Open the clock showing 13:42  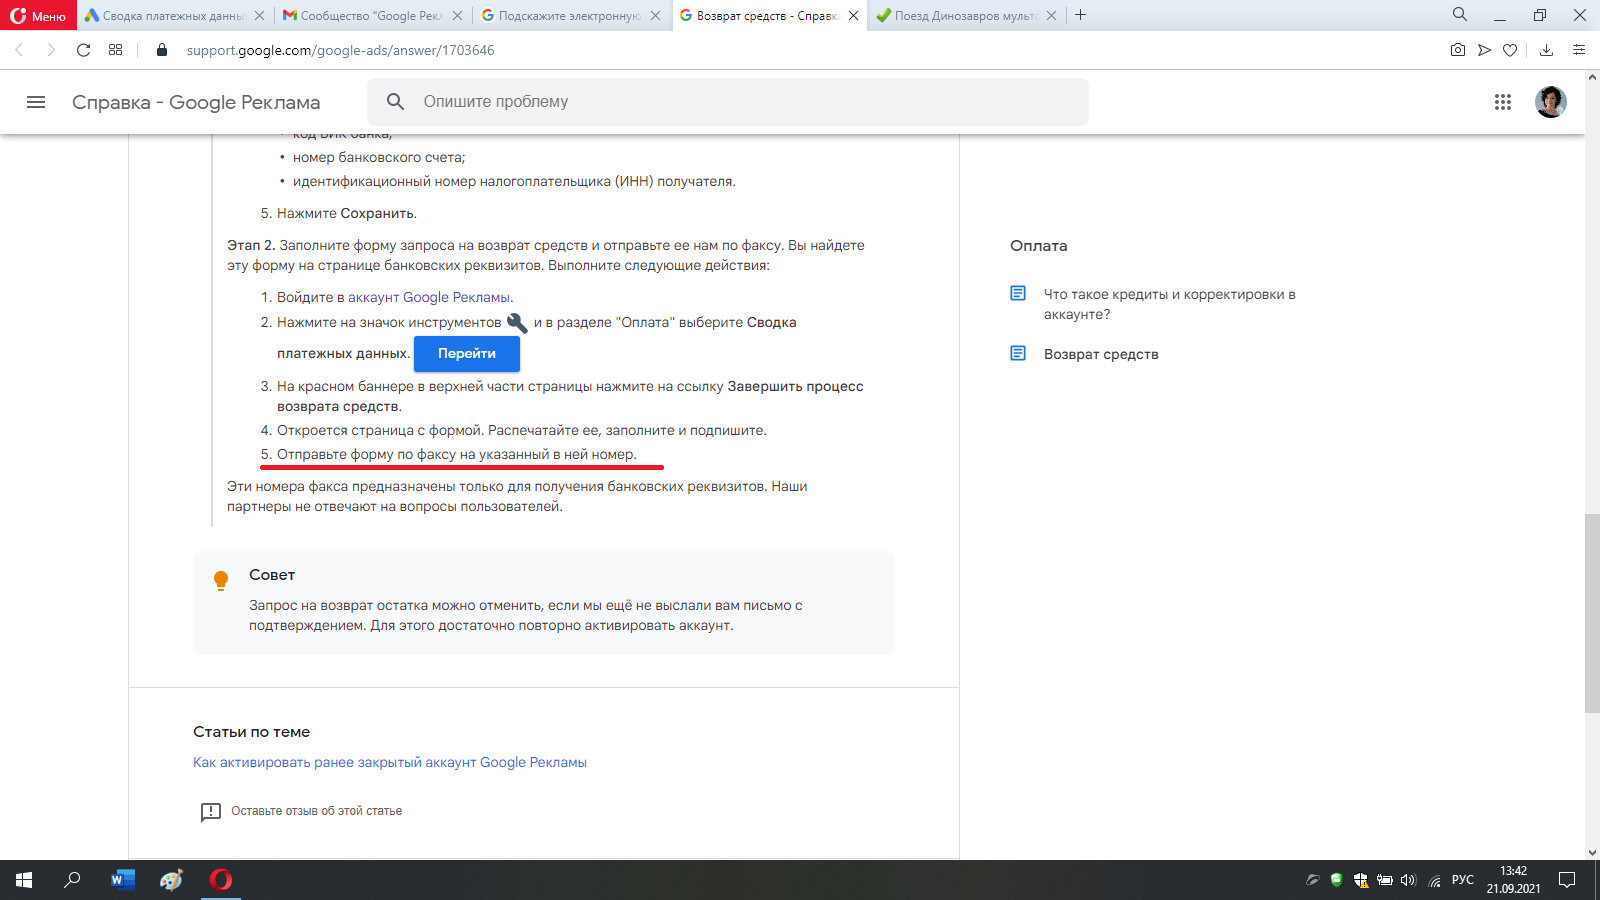point(1513,880)
